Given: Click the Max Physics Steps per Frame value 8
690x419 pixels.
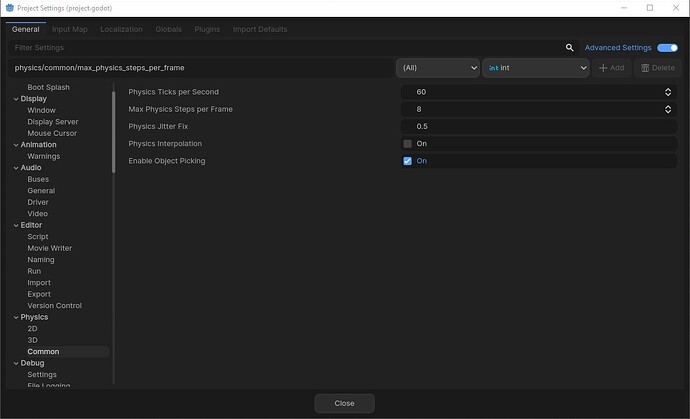Looking at the screenshot, I should coord(419,109).
